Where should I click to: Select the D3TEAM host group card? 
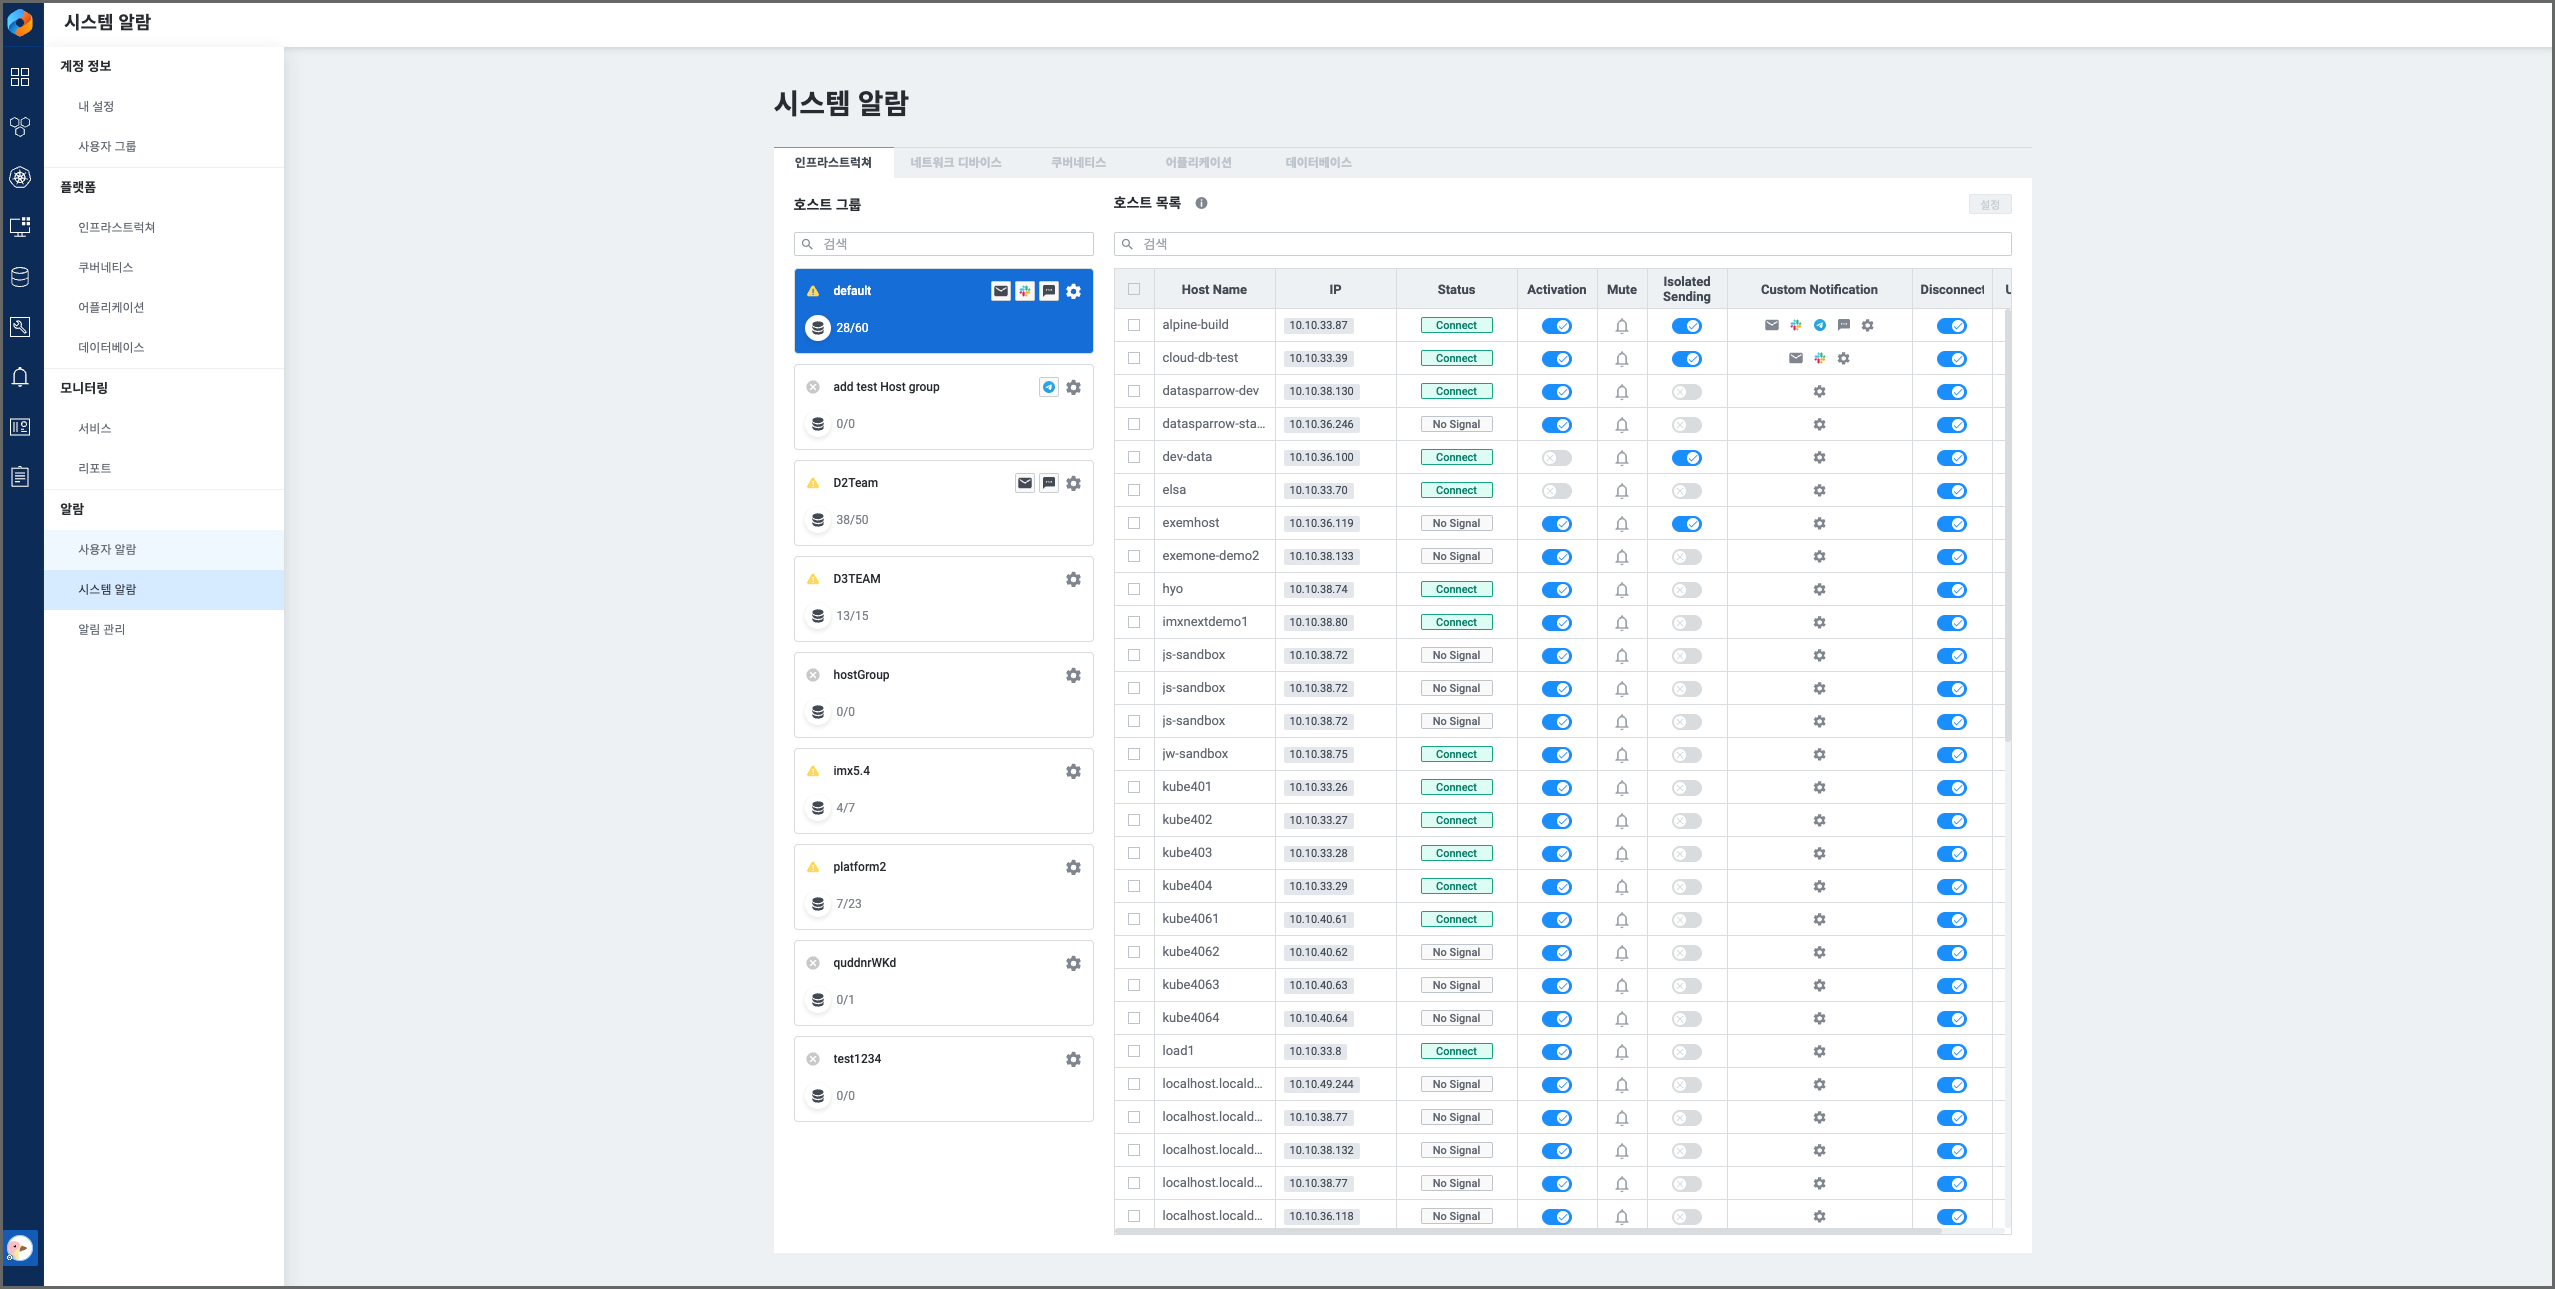pyautogui.click(x=942, y=598)
